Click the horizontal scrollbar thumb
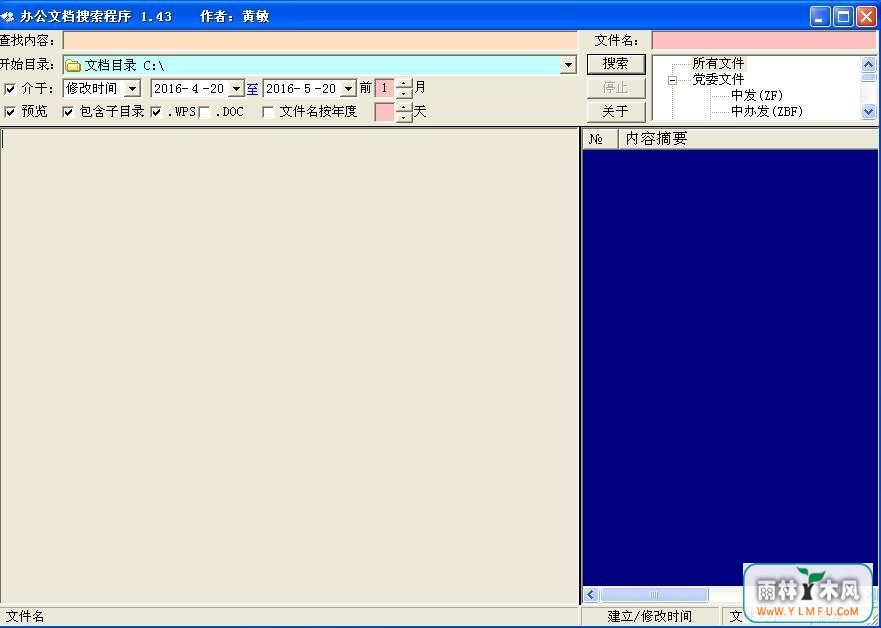Screen dimensions: 881x628 click(654, 594)
